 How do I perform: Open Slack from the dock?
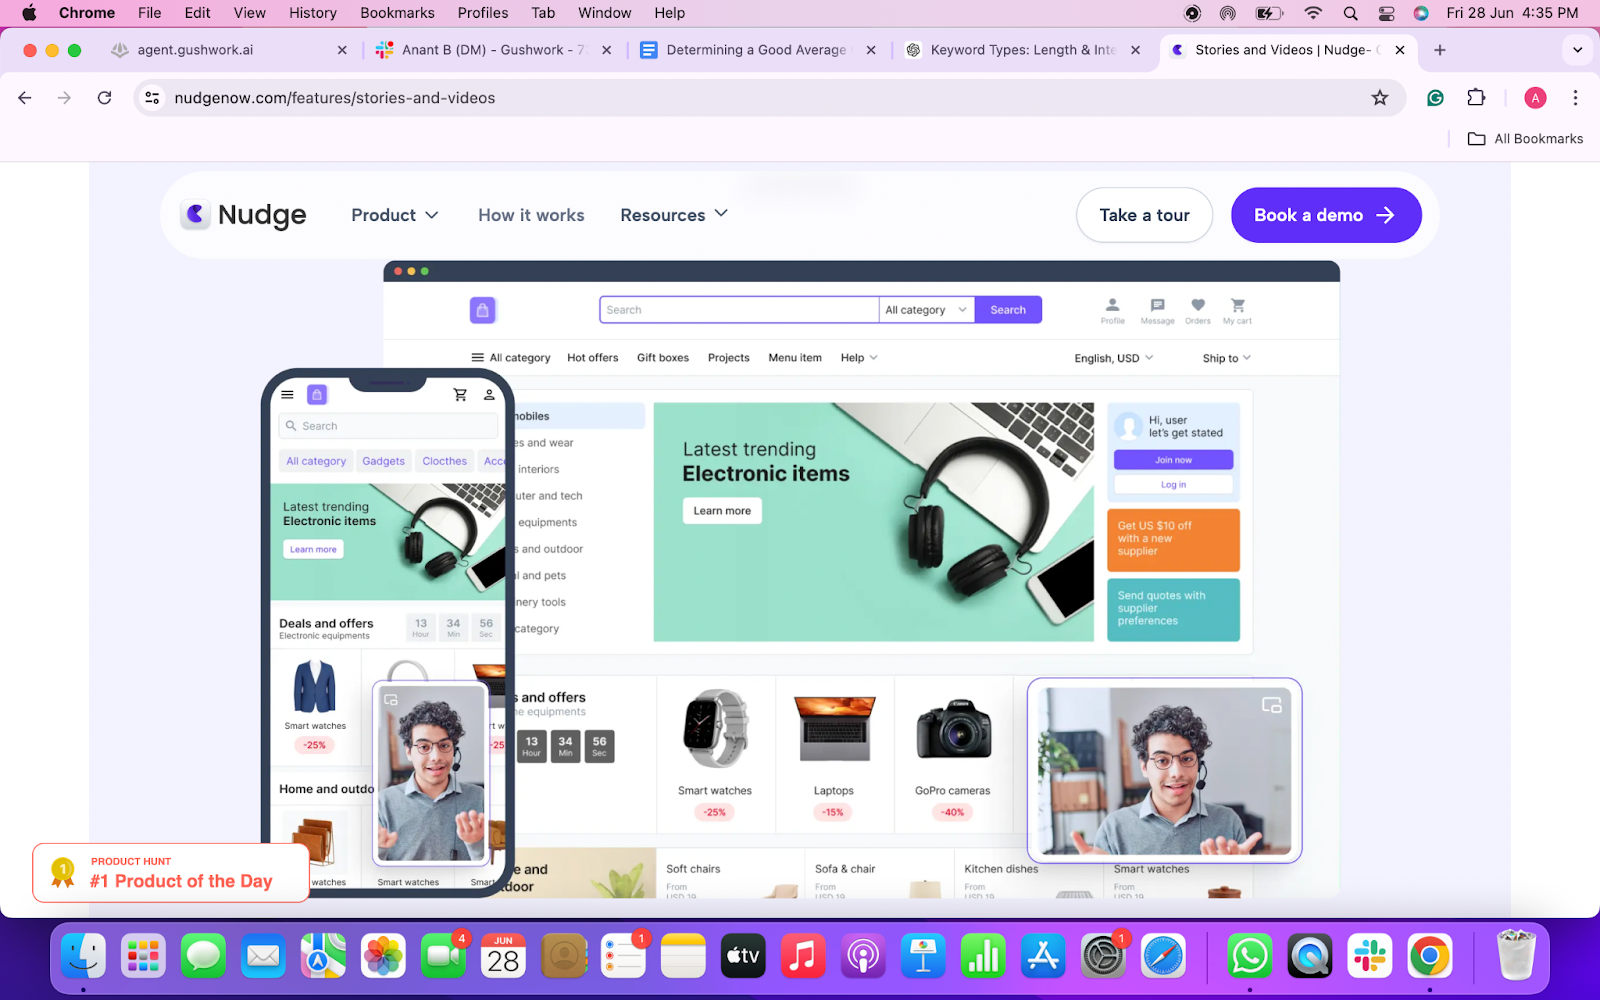(1370, 957)
